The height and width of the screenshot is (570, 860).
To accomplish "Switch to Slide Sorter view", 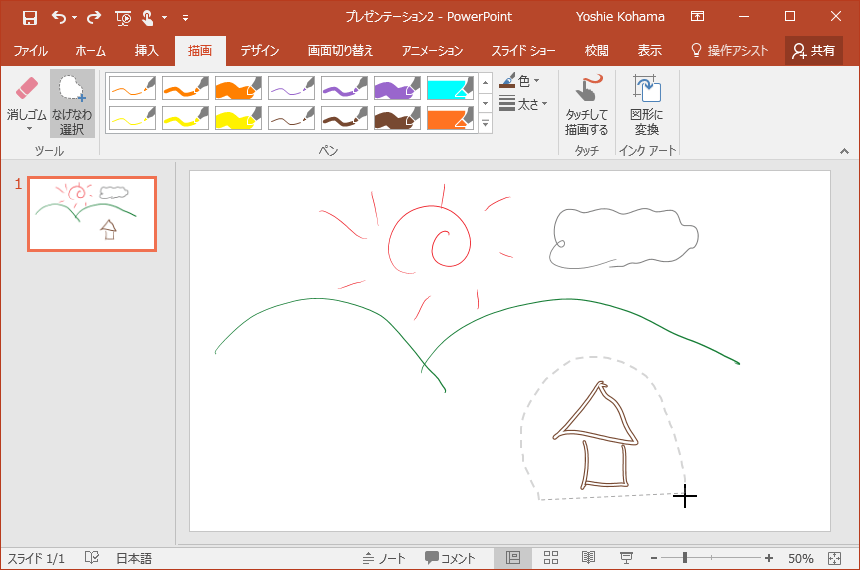I will tap(551, 558).
